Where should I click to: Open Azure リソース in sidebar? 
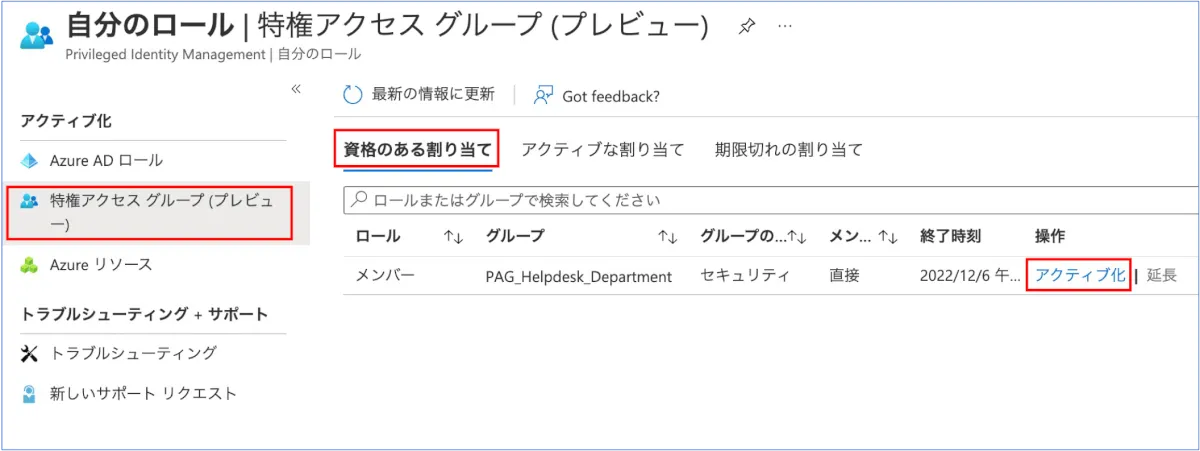pyautogui.click(x=101, y=265)
